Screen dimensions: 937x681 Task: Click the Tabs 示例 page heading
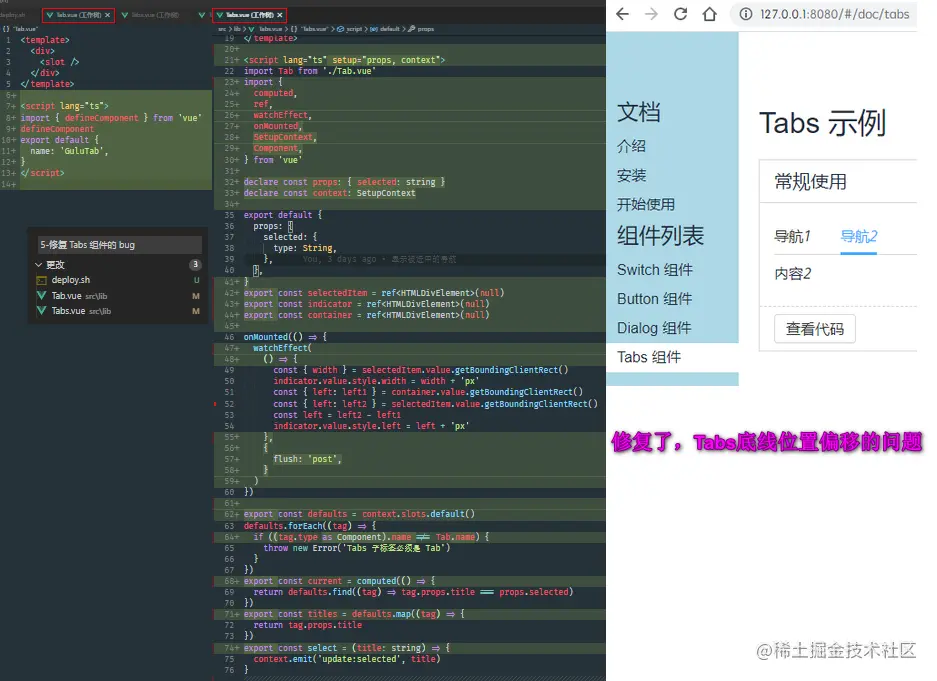pos(822,124)
